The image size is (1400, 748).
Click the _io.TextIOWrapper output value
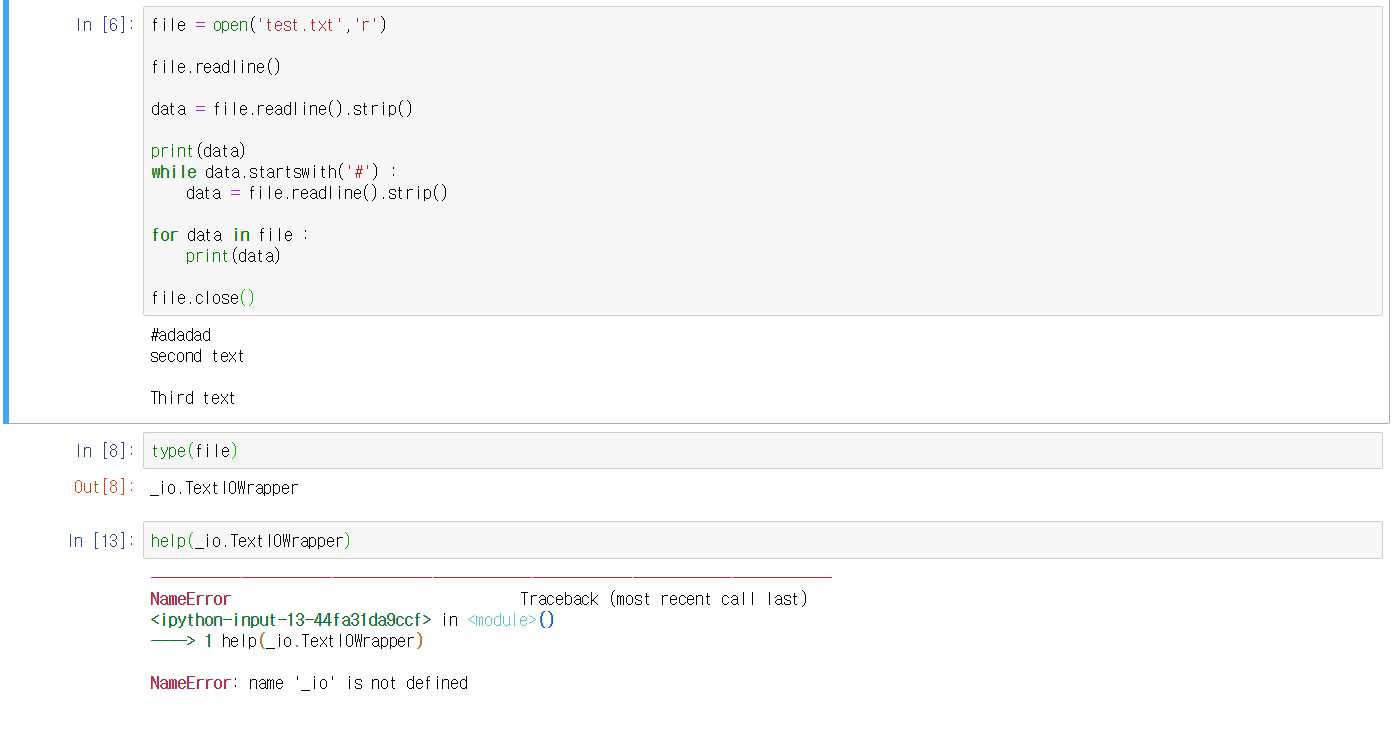click(224, 488)
